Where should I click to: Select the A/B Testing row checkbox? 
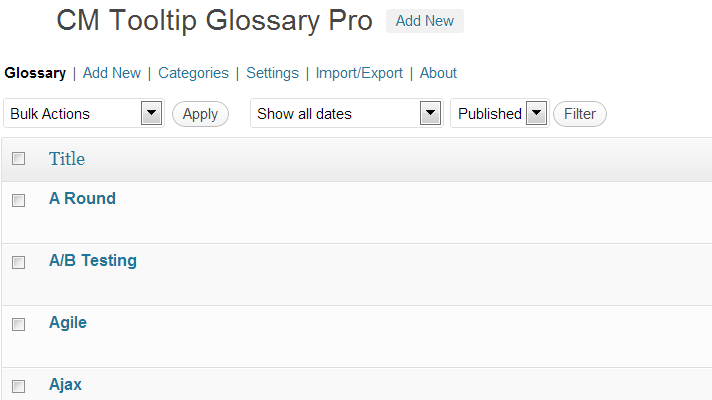(x=18, y=262)
